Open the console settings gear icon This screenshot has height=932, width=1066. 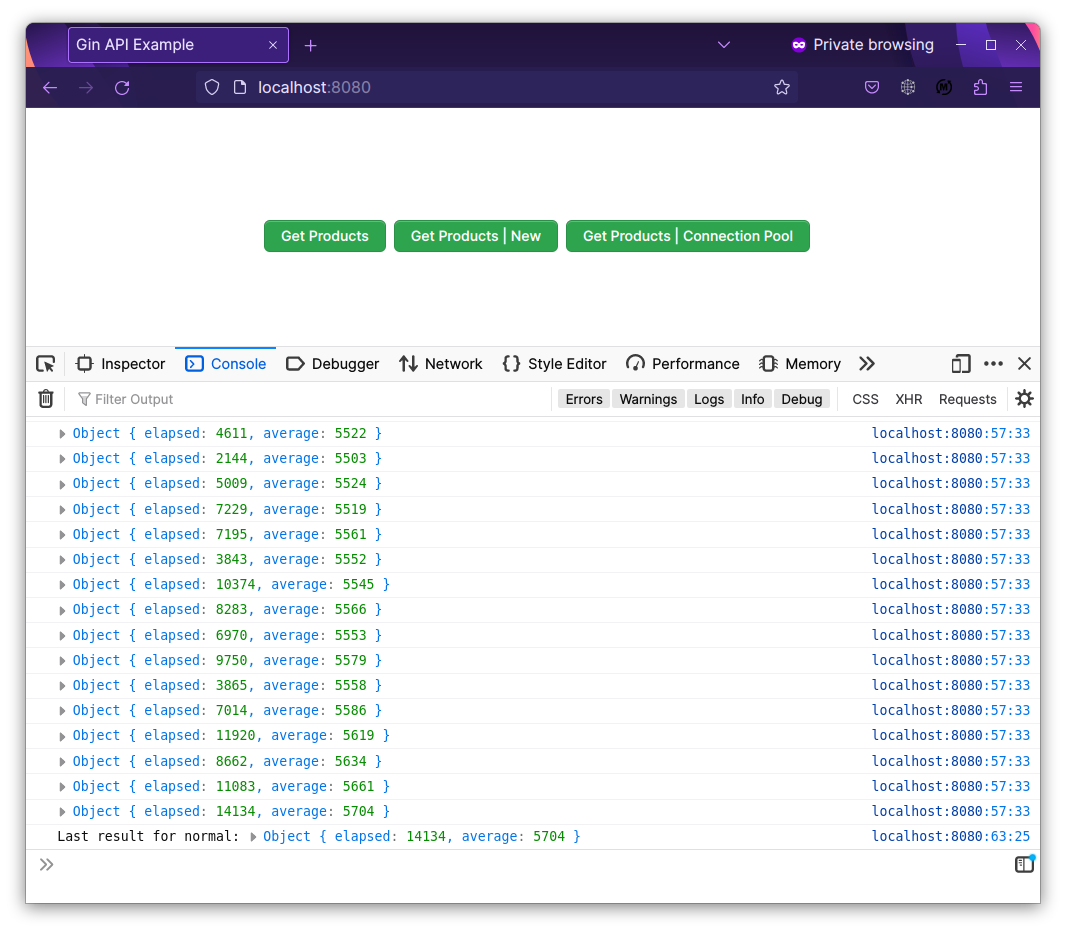click(x=1023, y=398)
